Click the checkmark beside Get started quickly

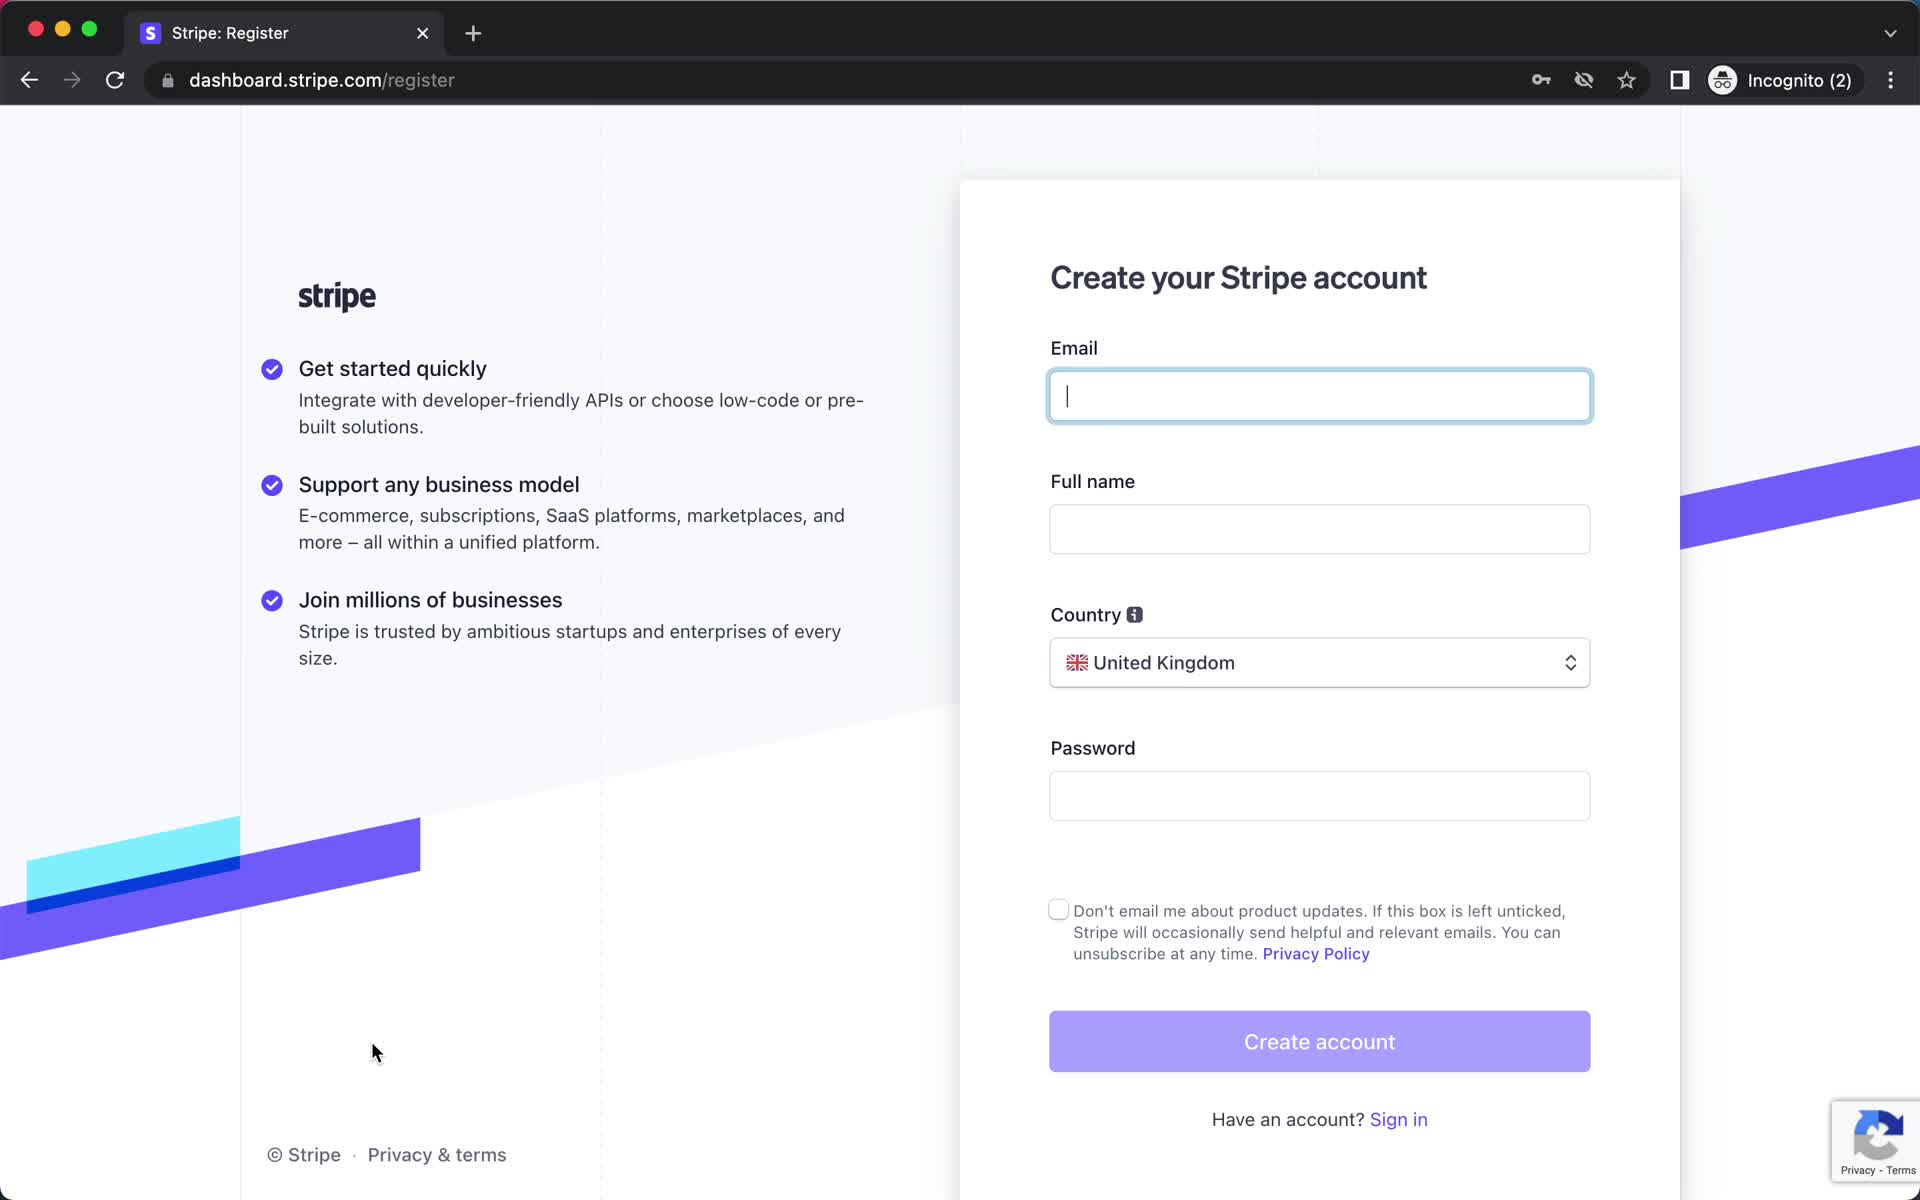272,369
